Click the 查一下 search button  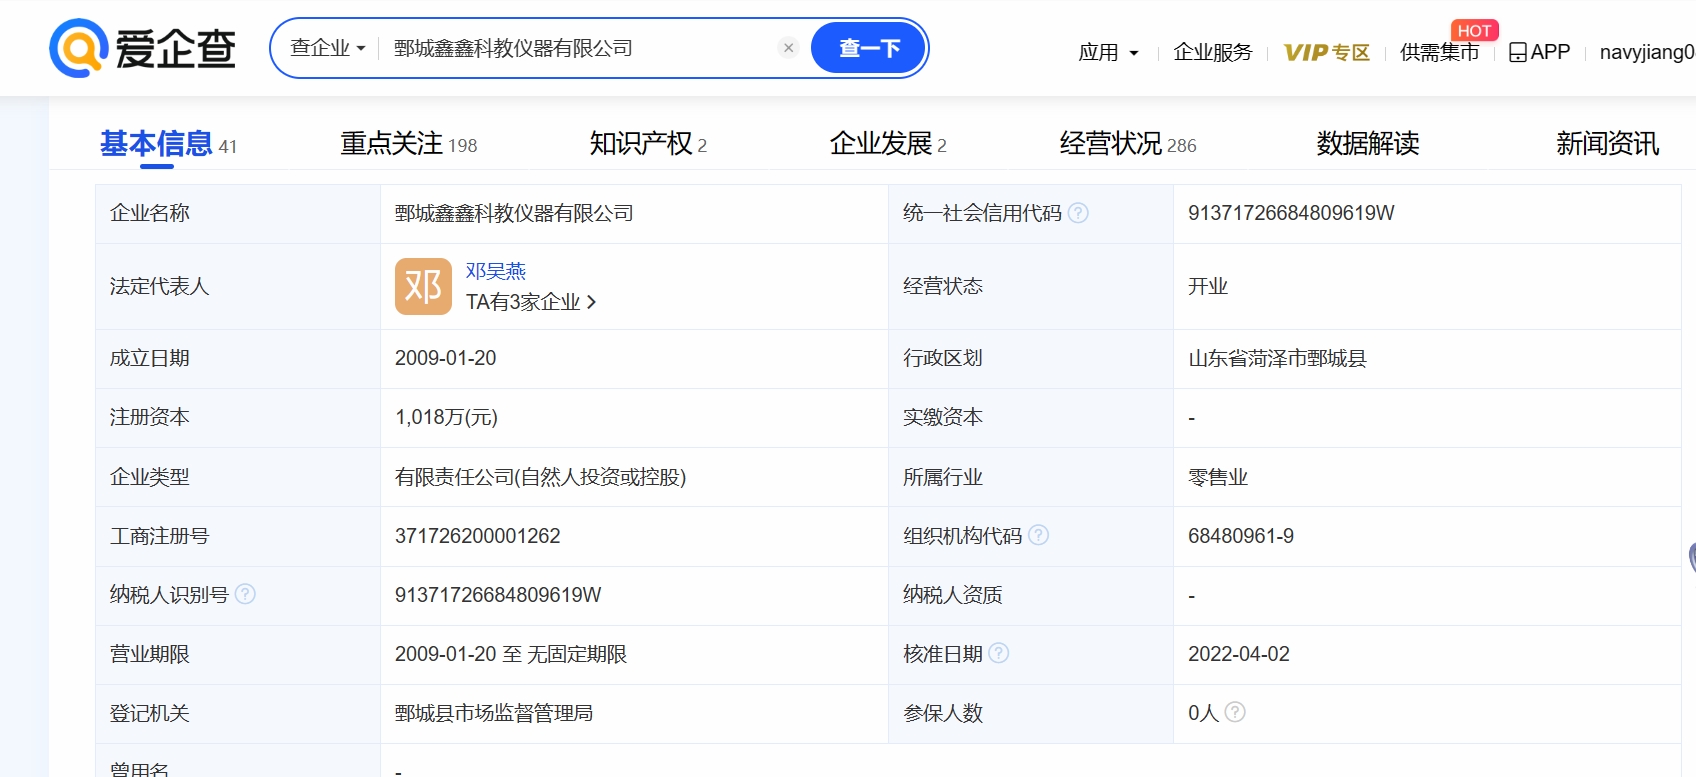click(x=868, y=48)
